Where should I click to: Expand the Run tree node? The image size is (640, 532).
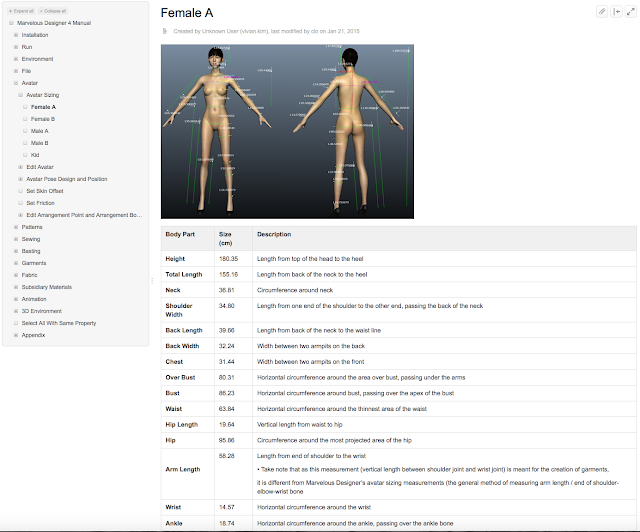point(16,47)
